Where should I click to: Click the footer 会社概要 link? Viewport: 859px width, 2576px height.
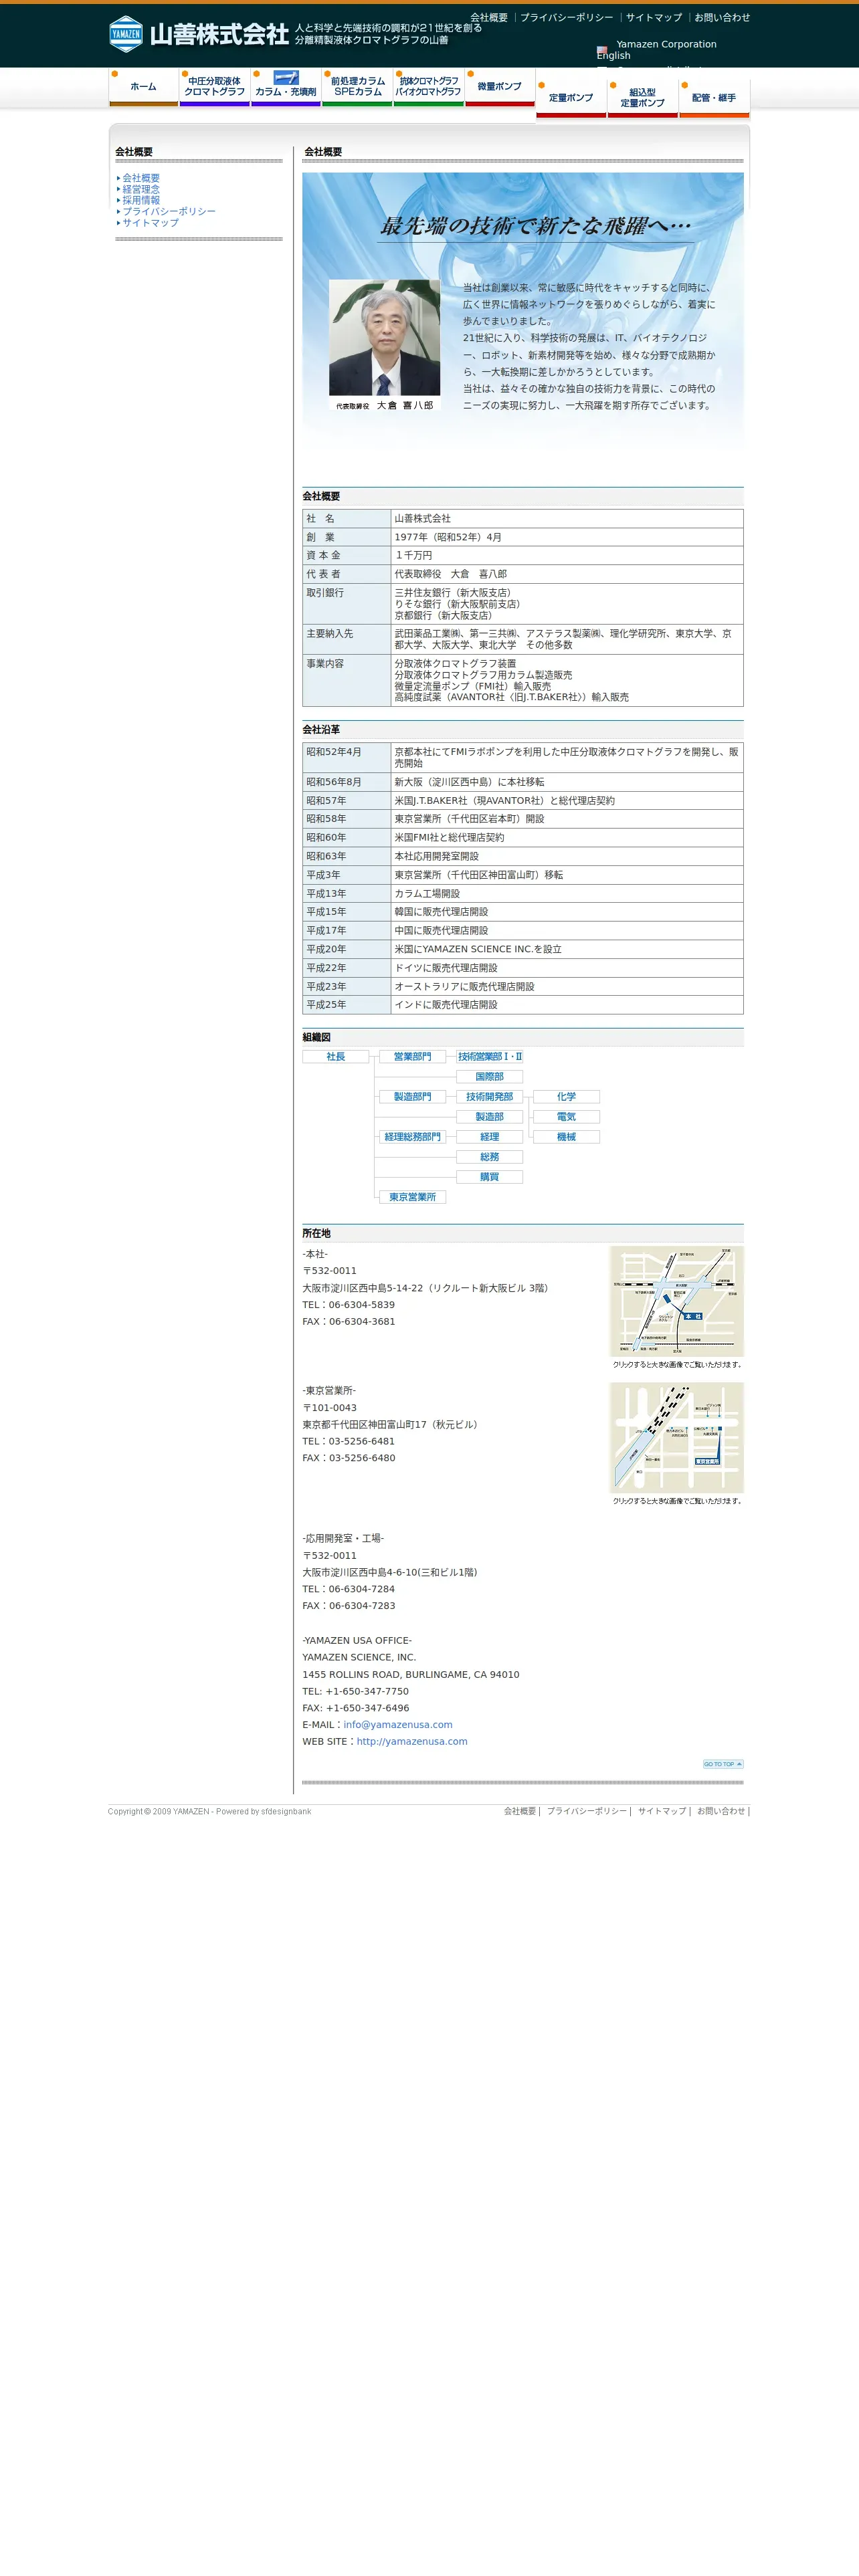click(520, 1811)
